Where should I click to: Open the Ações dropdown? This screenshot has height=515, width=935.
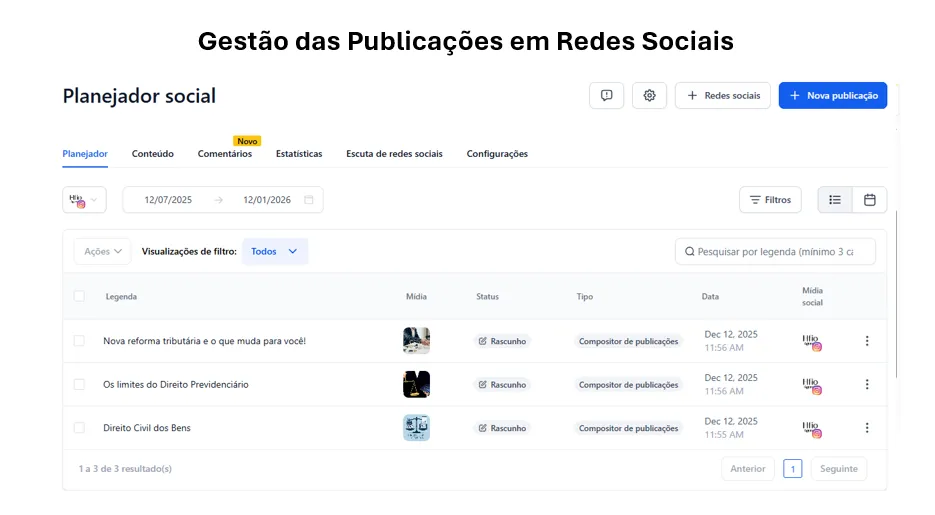tap(103, 252)
